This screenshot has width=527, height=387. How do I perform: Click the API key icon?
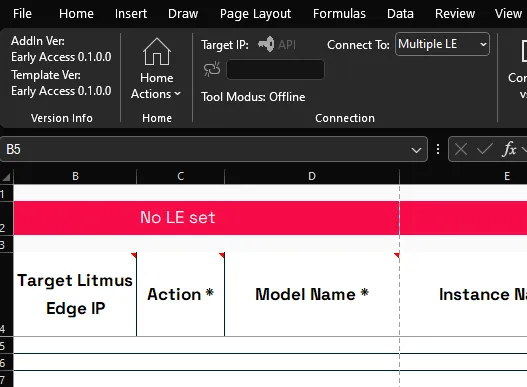[266, 44]
